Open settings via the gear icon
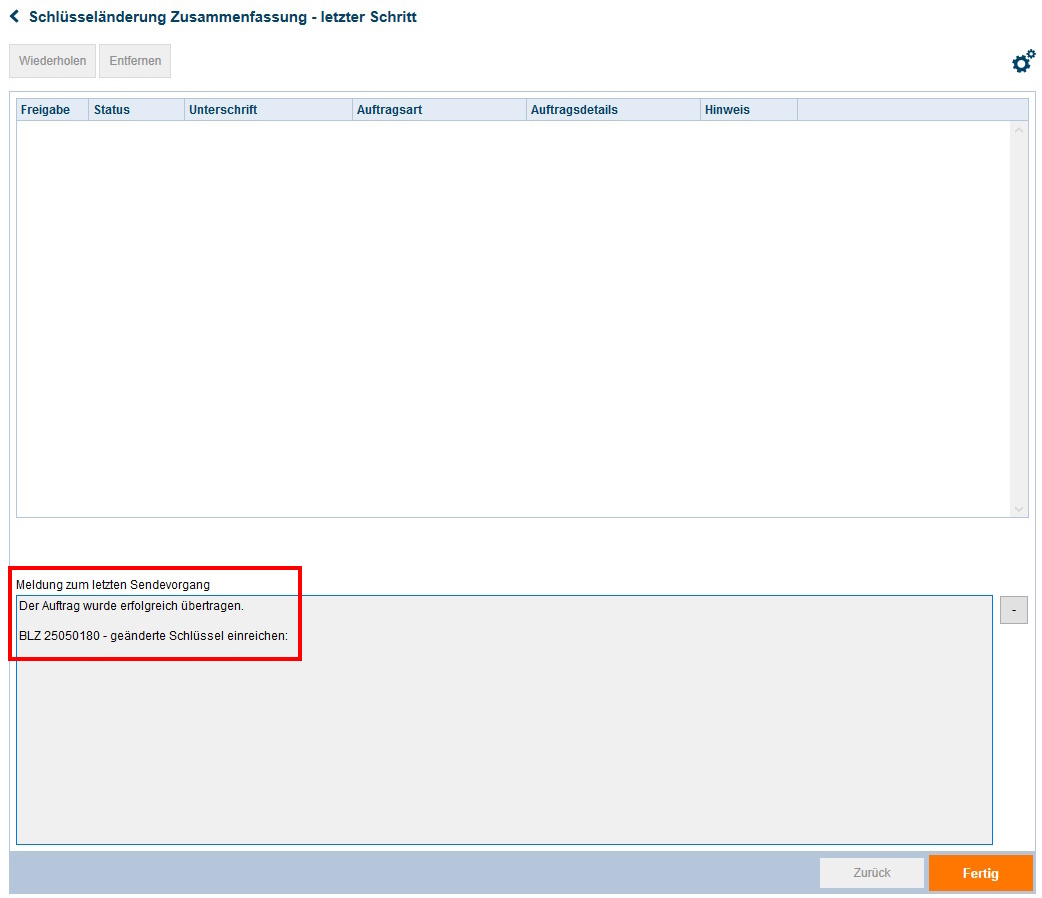Screen dimensions: 1042x898 (x=1023, y=62)
